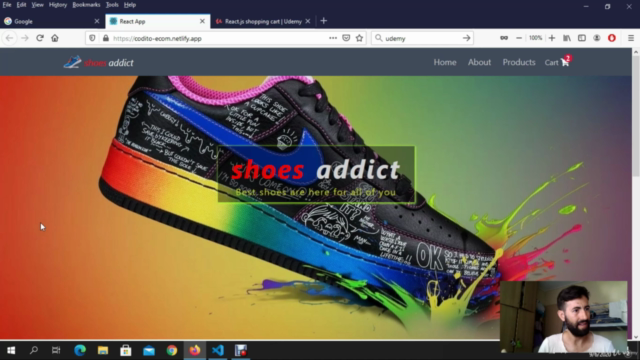
Task: Open the page actions three-dot menu
Action: point(333,38)
